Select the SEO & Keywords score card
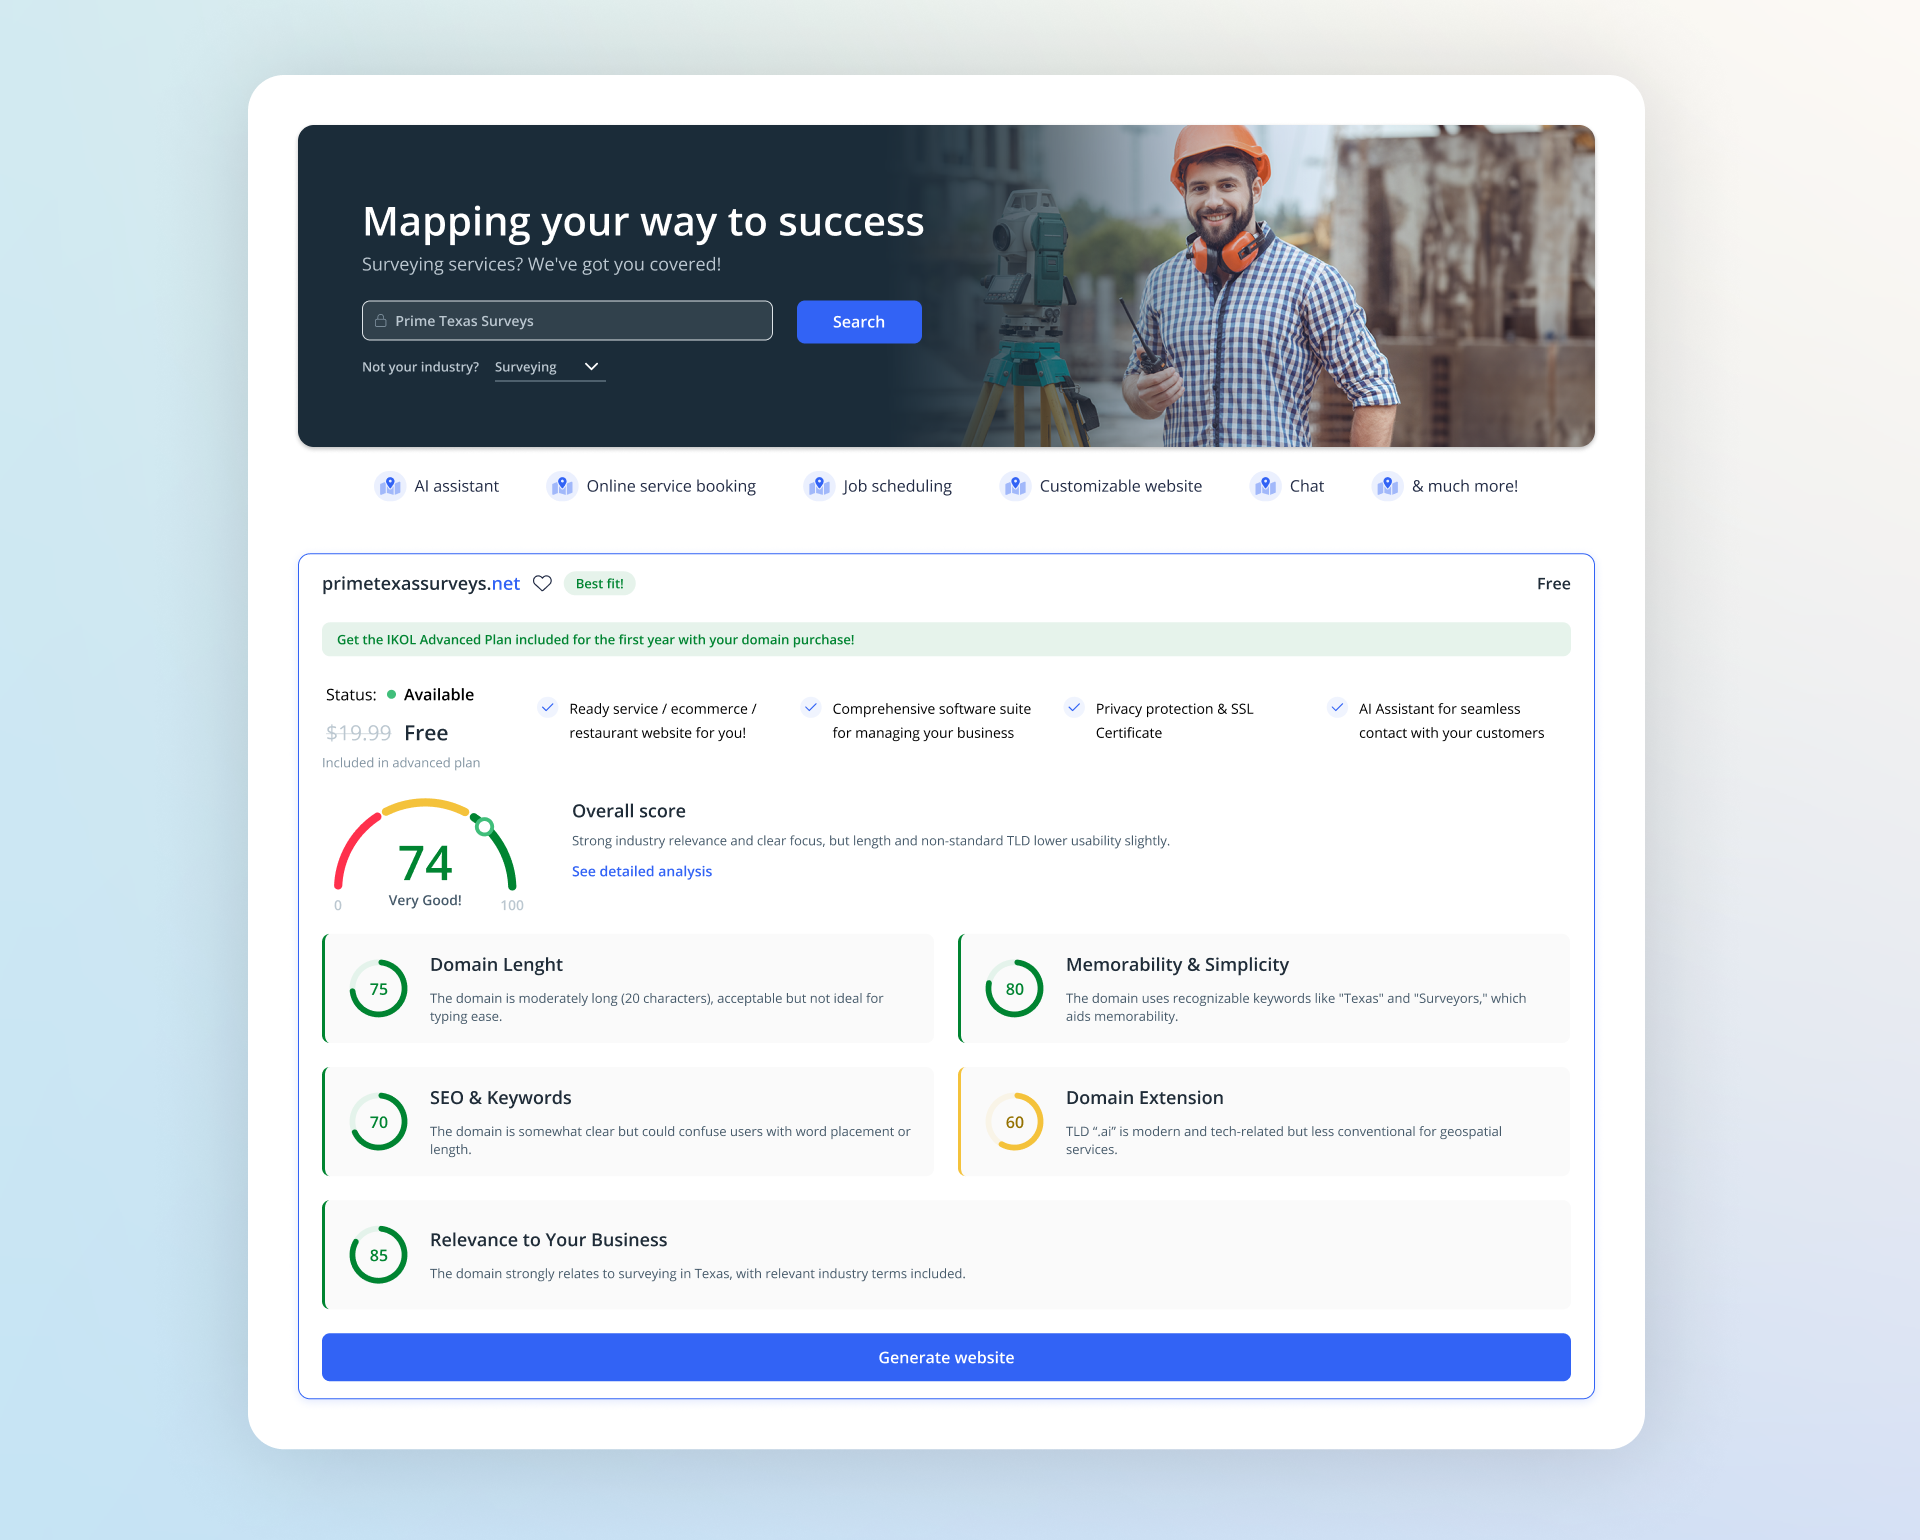Viewport: 1920px width, 1540px height. pyautogui.click(x=629, y=1121)
